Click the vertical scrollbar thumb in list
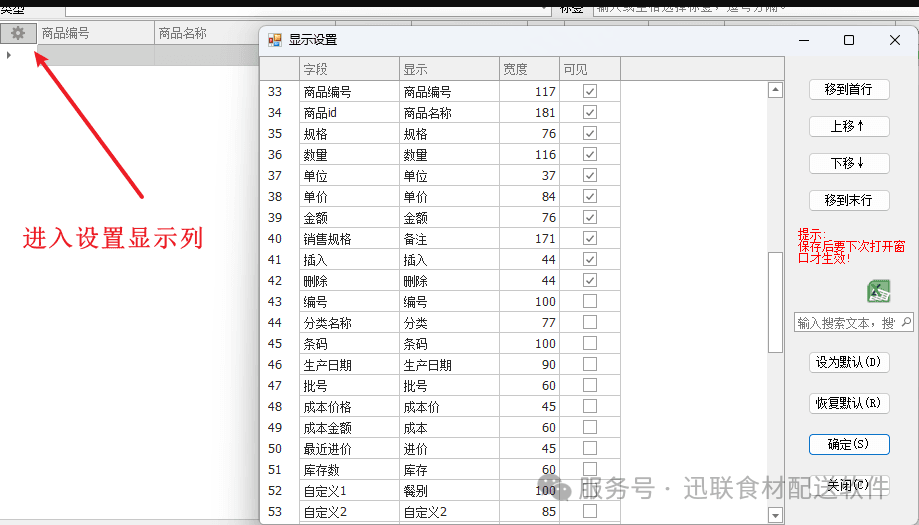This screenshot has height=525, width=919. pyautogui.click(x=775, y=300)
